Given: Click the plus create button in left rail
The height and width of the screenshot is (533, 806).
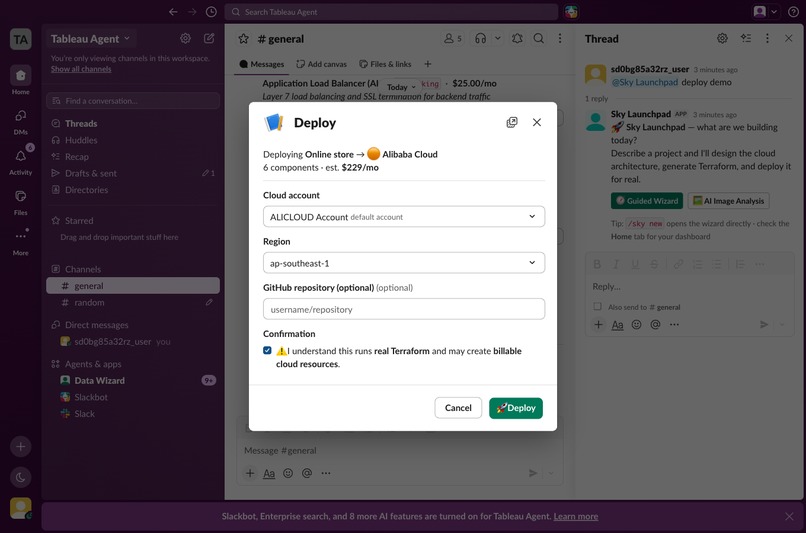Looking at the screenshot, I should 21,447.
